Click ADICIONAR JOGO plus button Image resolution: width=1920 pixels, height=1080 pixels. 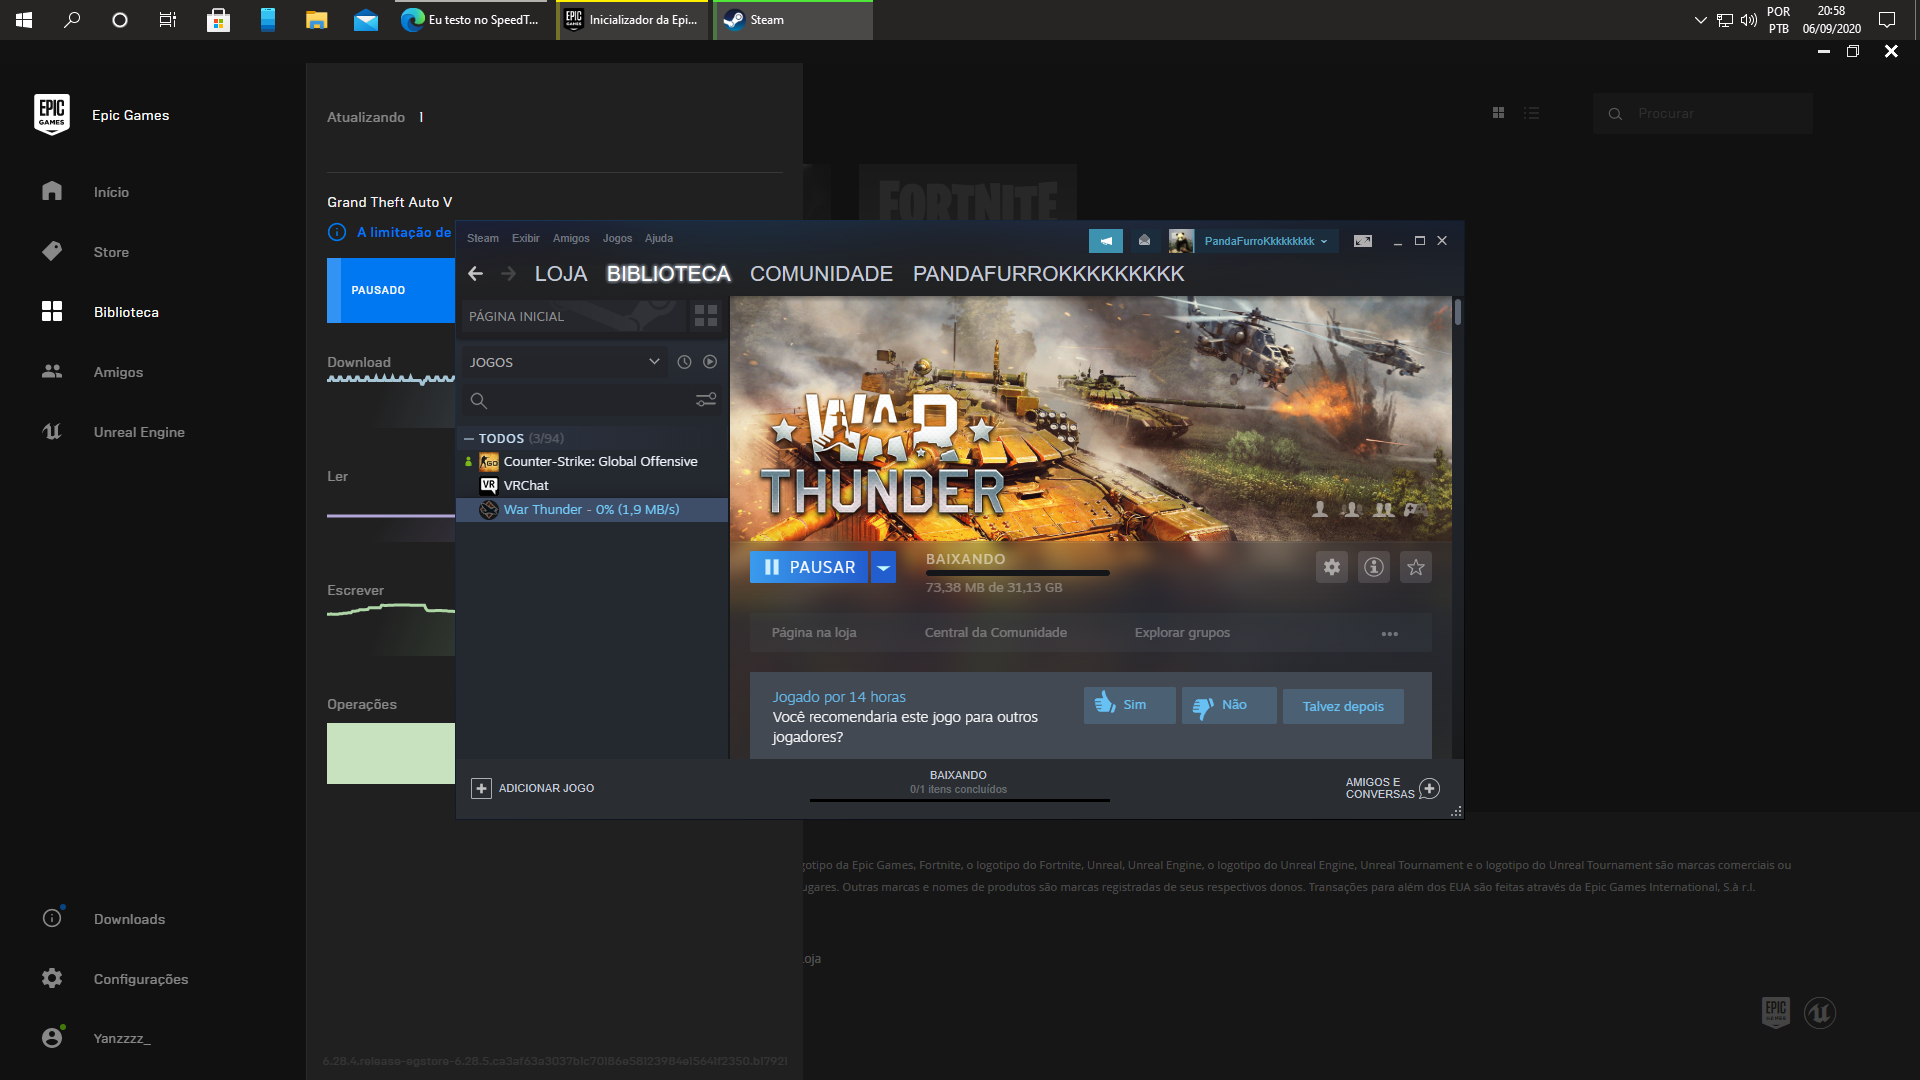point(481,788)
